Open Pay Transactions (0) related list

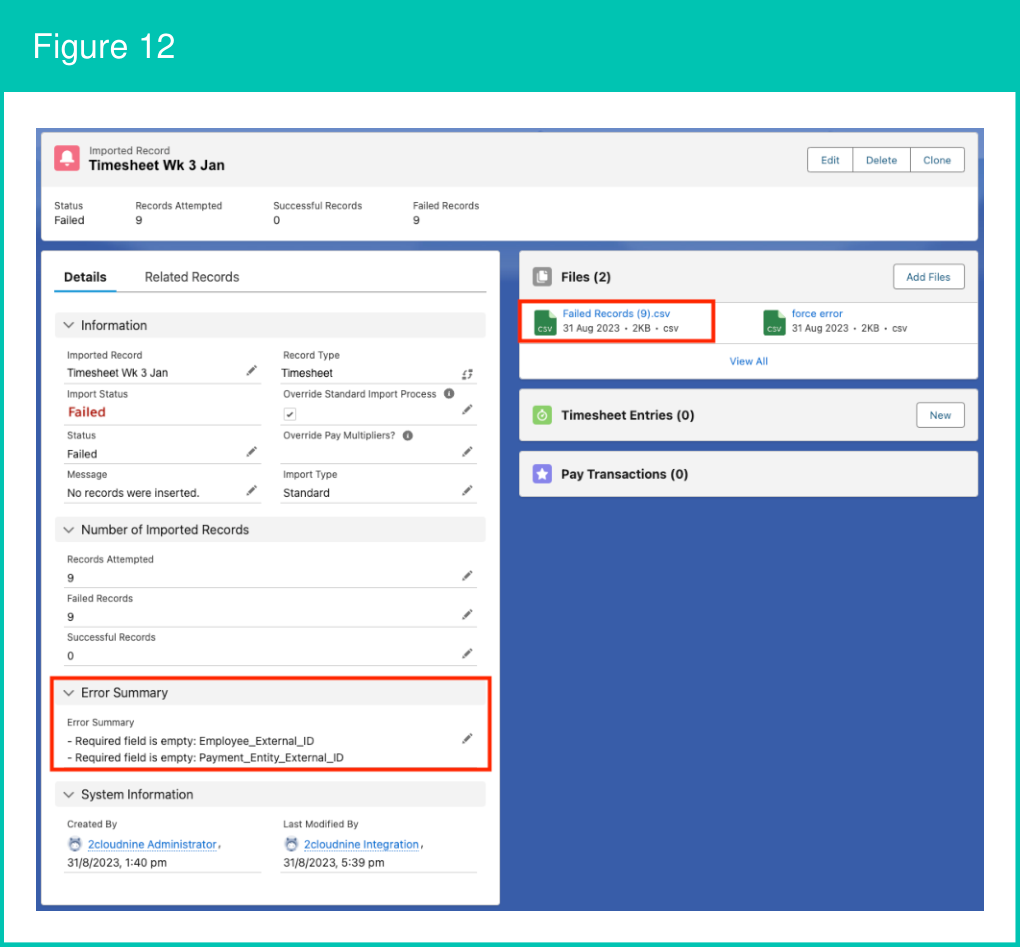click(624, 474)
